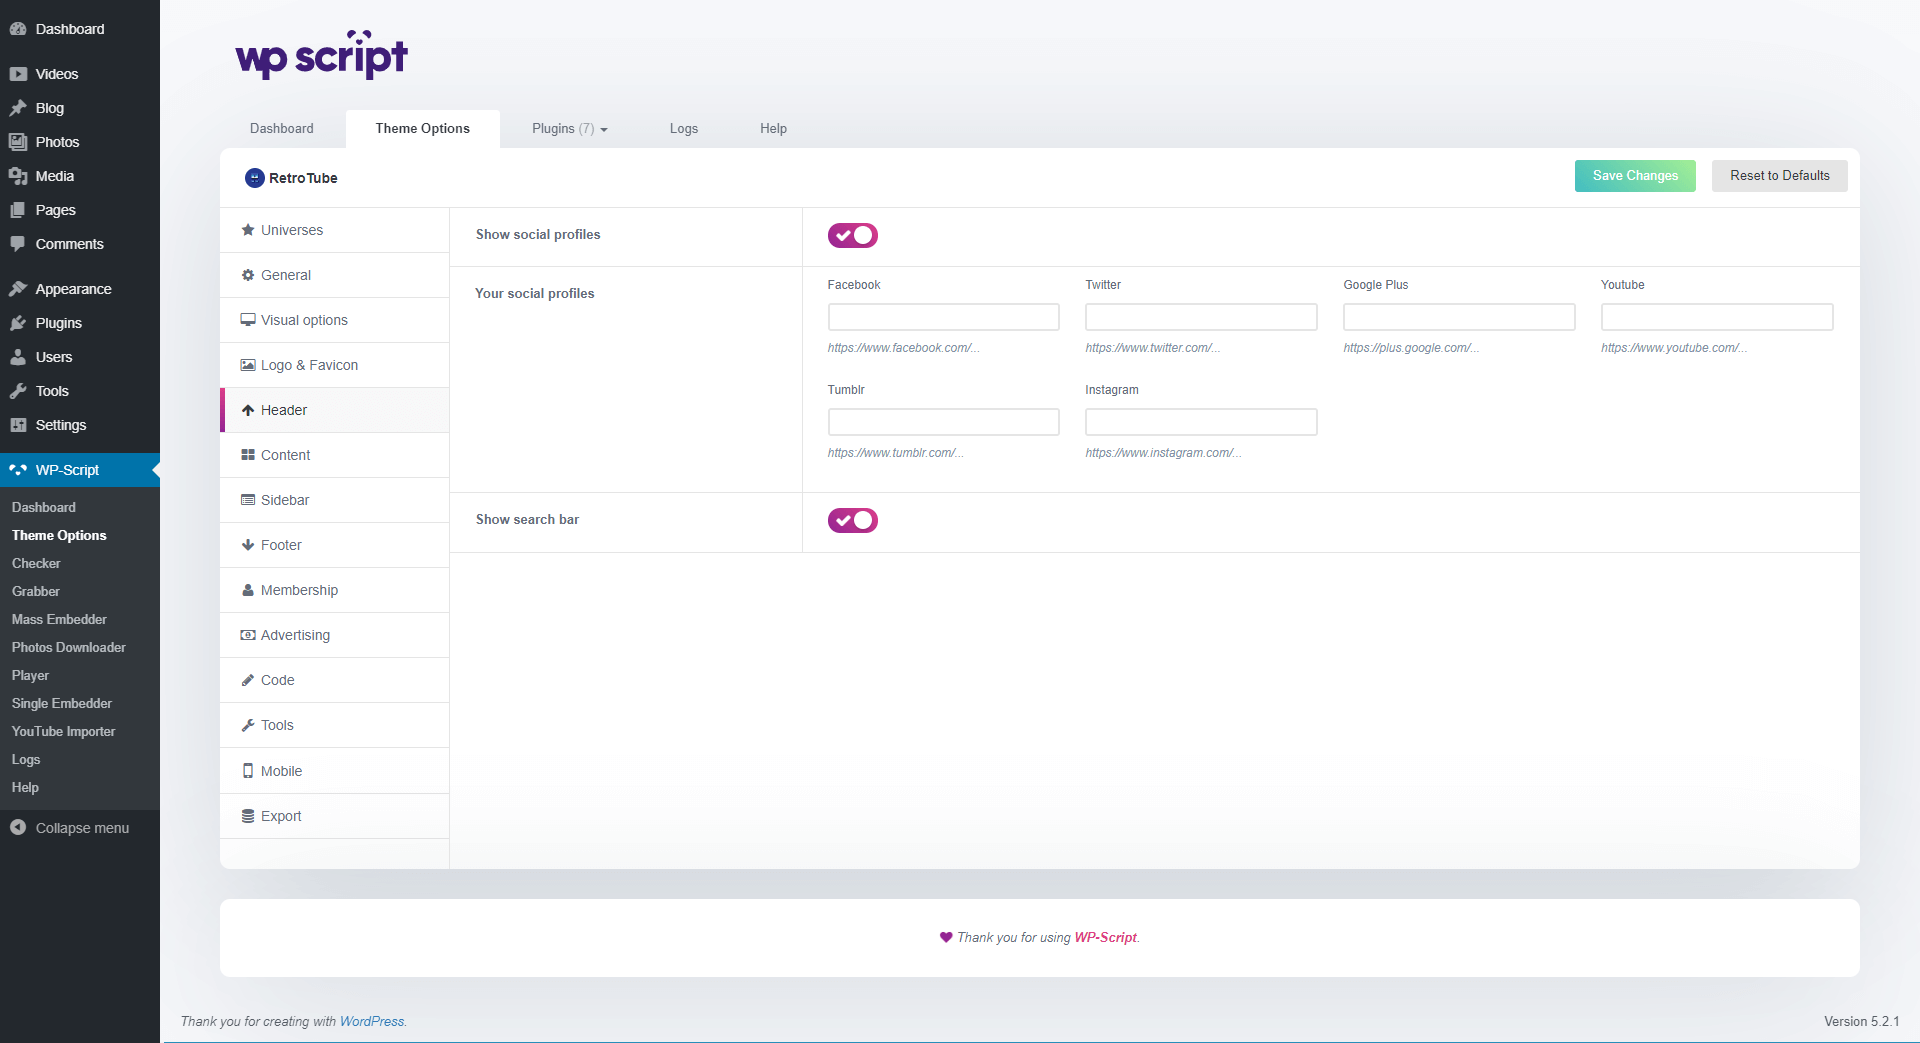Open the Logs tab
This screenshot has width=1920, height=1043.
click(684, 129)
